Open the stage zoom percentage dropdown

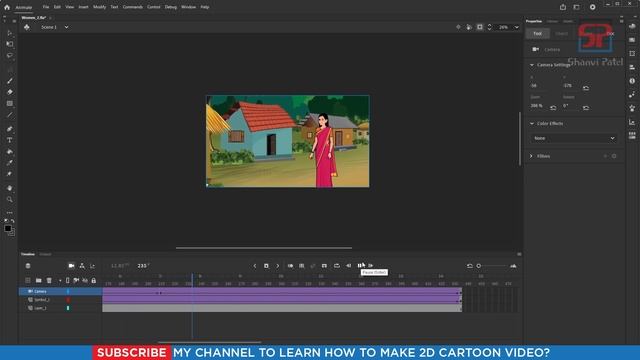click(x=516, y=27)
